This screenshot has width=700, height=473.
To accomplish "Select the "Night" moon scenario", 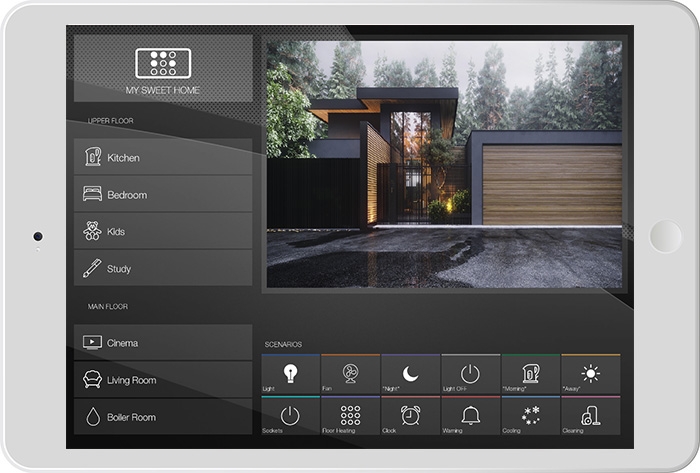I will point(410,373).
